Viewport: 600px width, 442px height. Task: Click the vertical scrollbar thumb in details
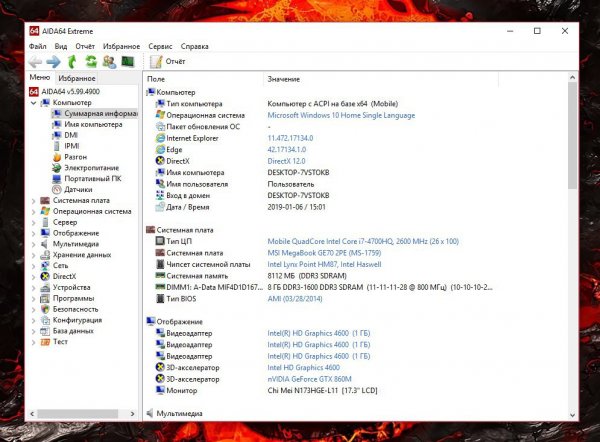(x=572, y=136)
